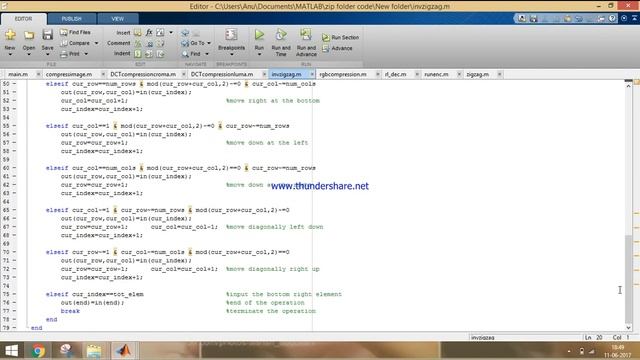The height and width of the screenshot is (360, 640).
Task: Open the compressimage.m file tab
Action: click(x=69, y=74)
